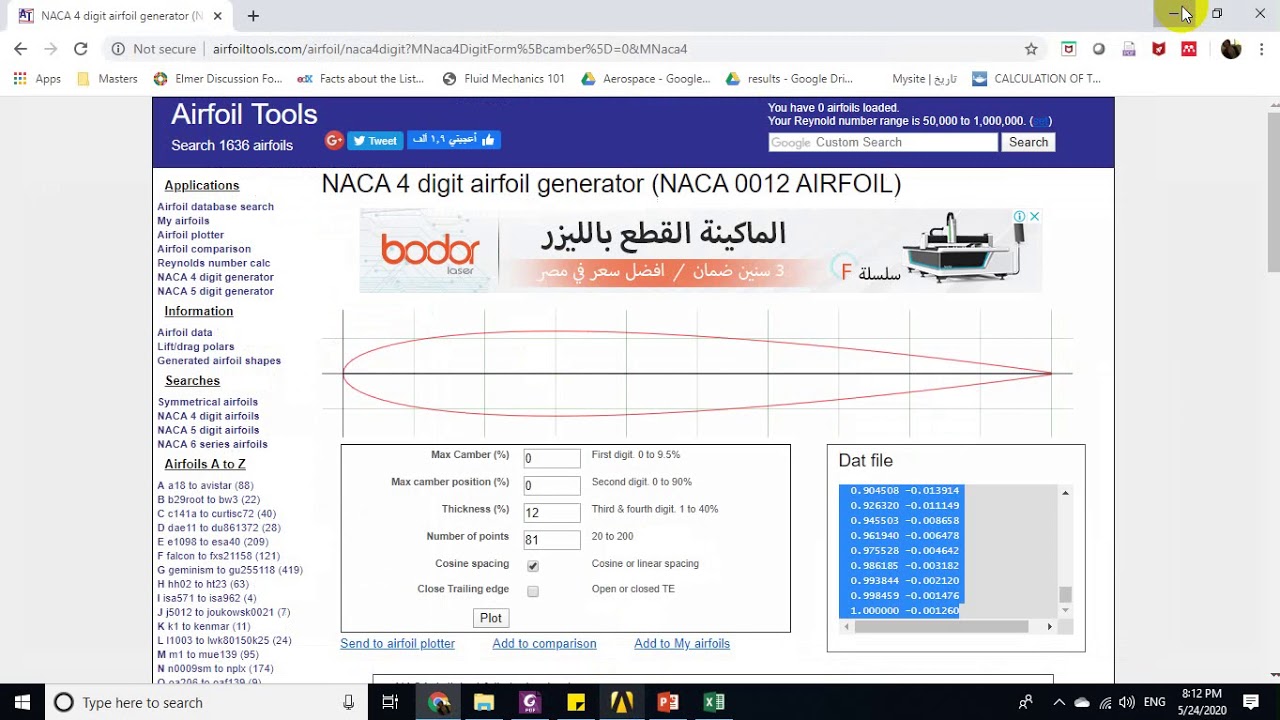Click the Dat file scroll-right arrow
1280x720 pixels.
[1049, 626]
